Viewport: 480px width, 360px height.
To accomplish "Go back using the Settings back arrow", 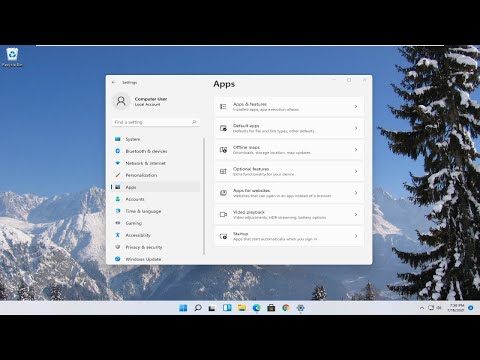I will click(x=114, y=82).
